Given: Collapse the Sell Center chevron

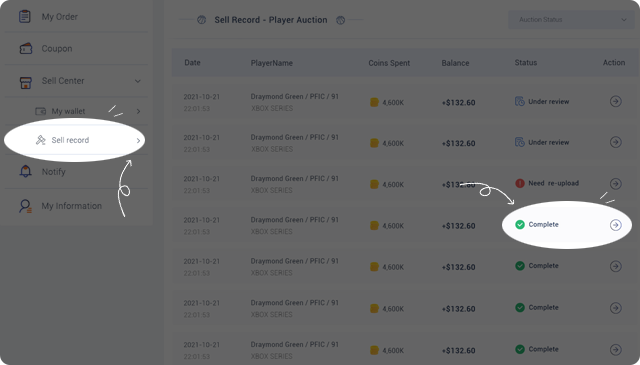Looking at the screenshot, I should click(x=138, y=81).
